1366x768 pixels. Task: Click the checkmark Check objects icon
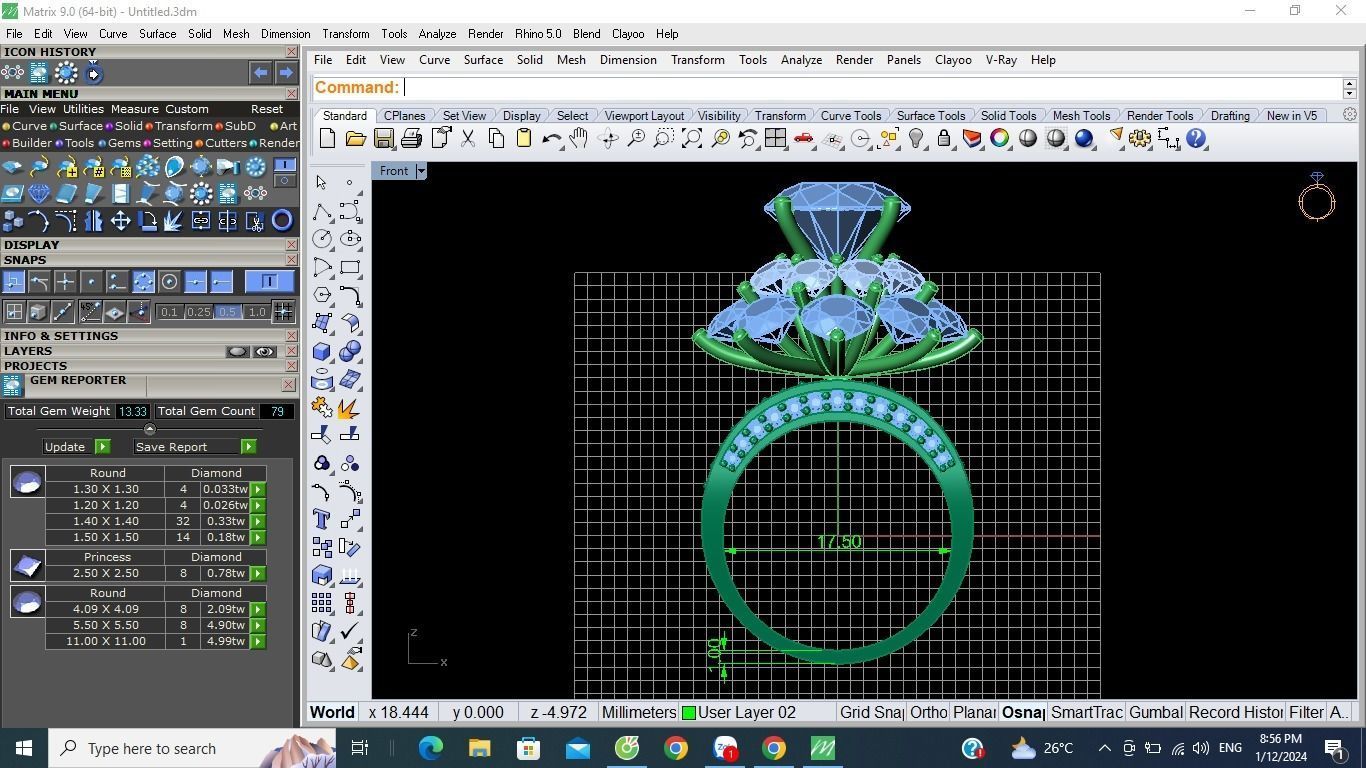[350, 631]
